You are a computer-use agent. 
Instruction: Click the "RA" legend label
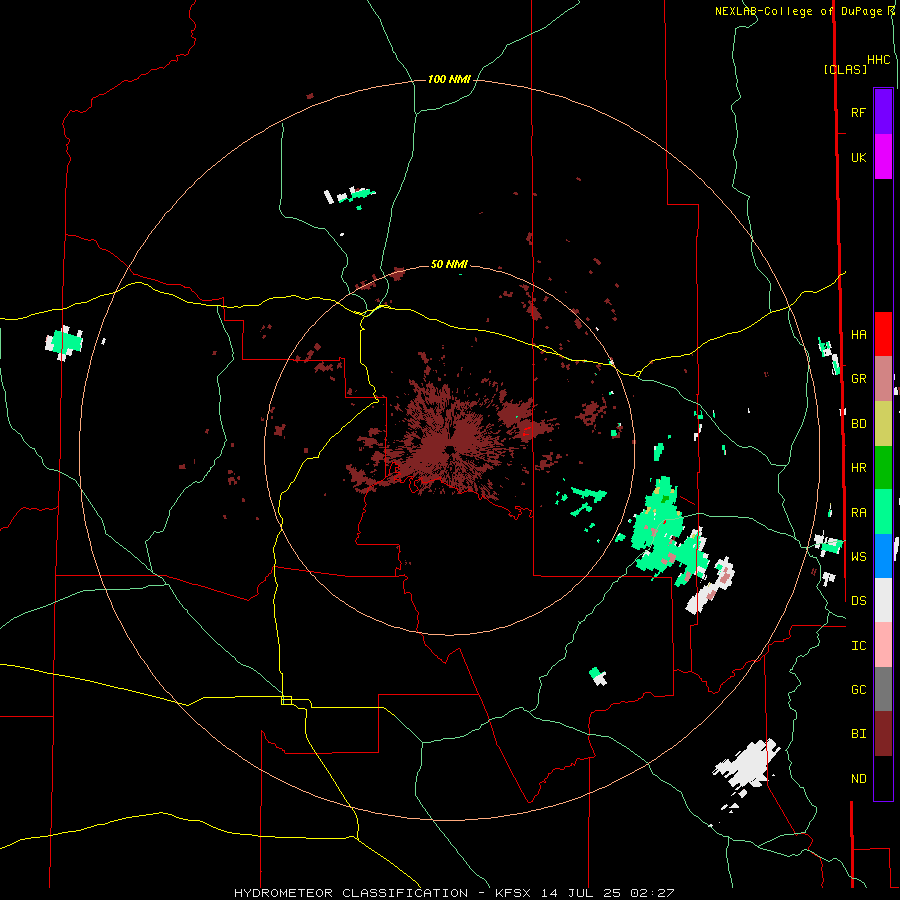tap(858, 513)
